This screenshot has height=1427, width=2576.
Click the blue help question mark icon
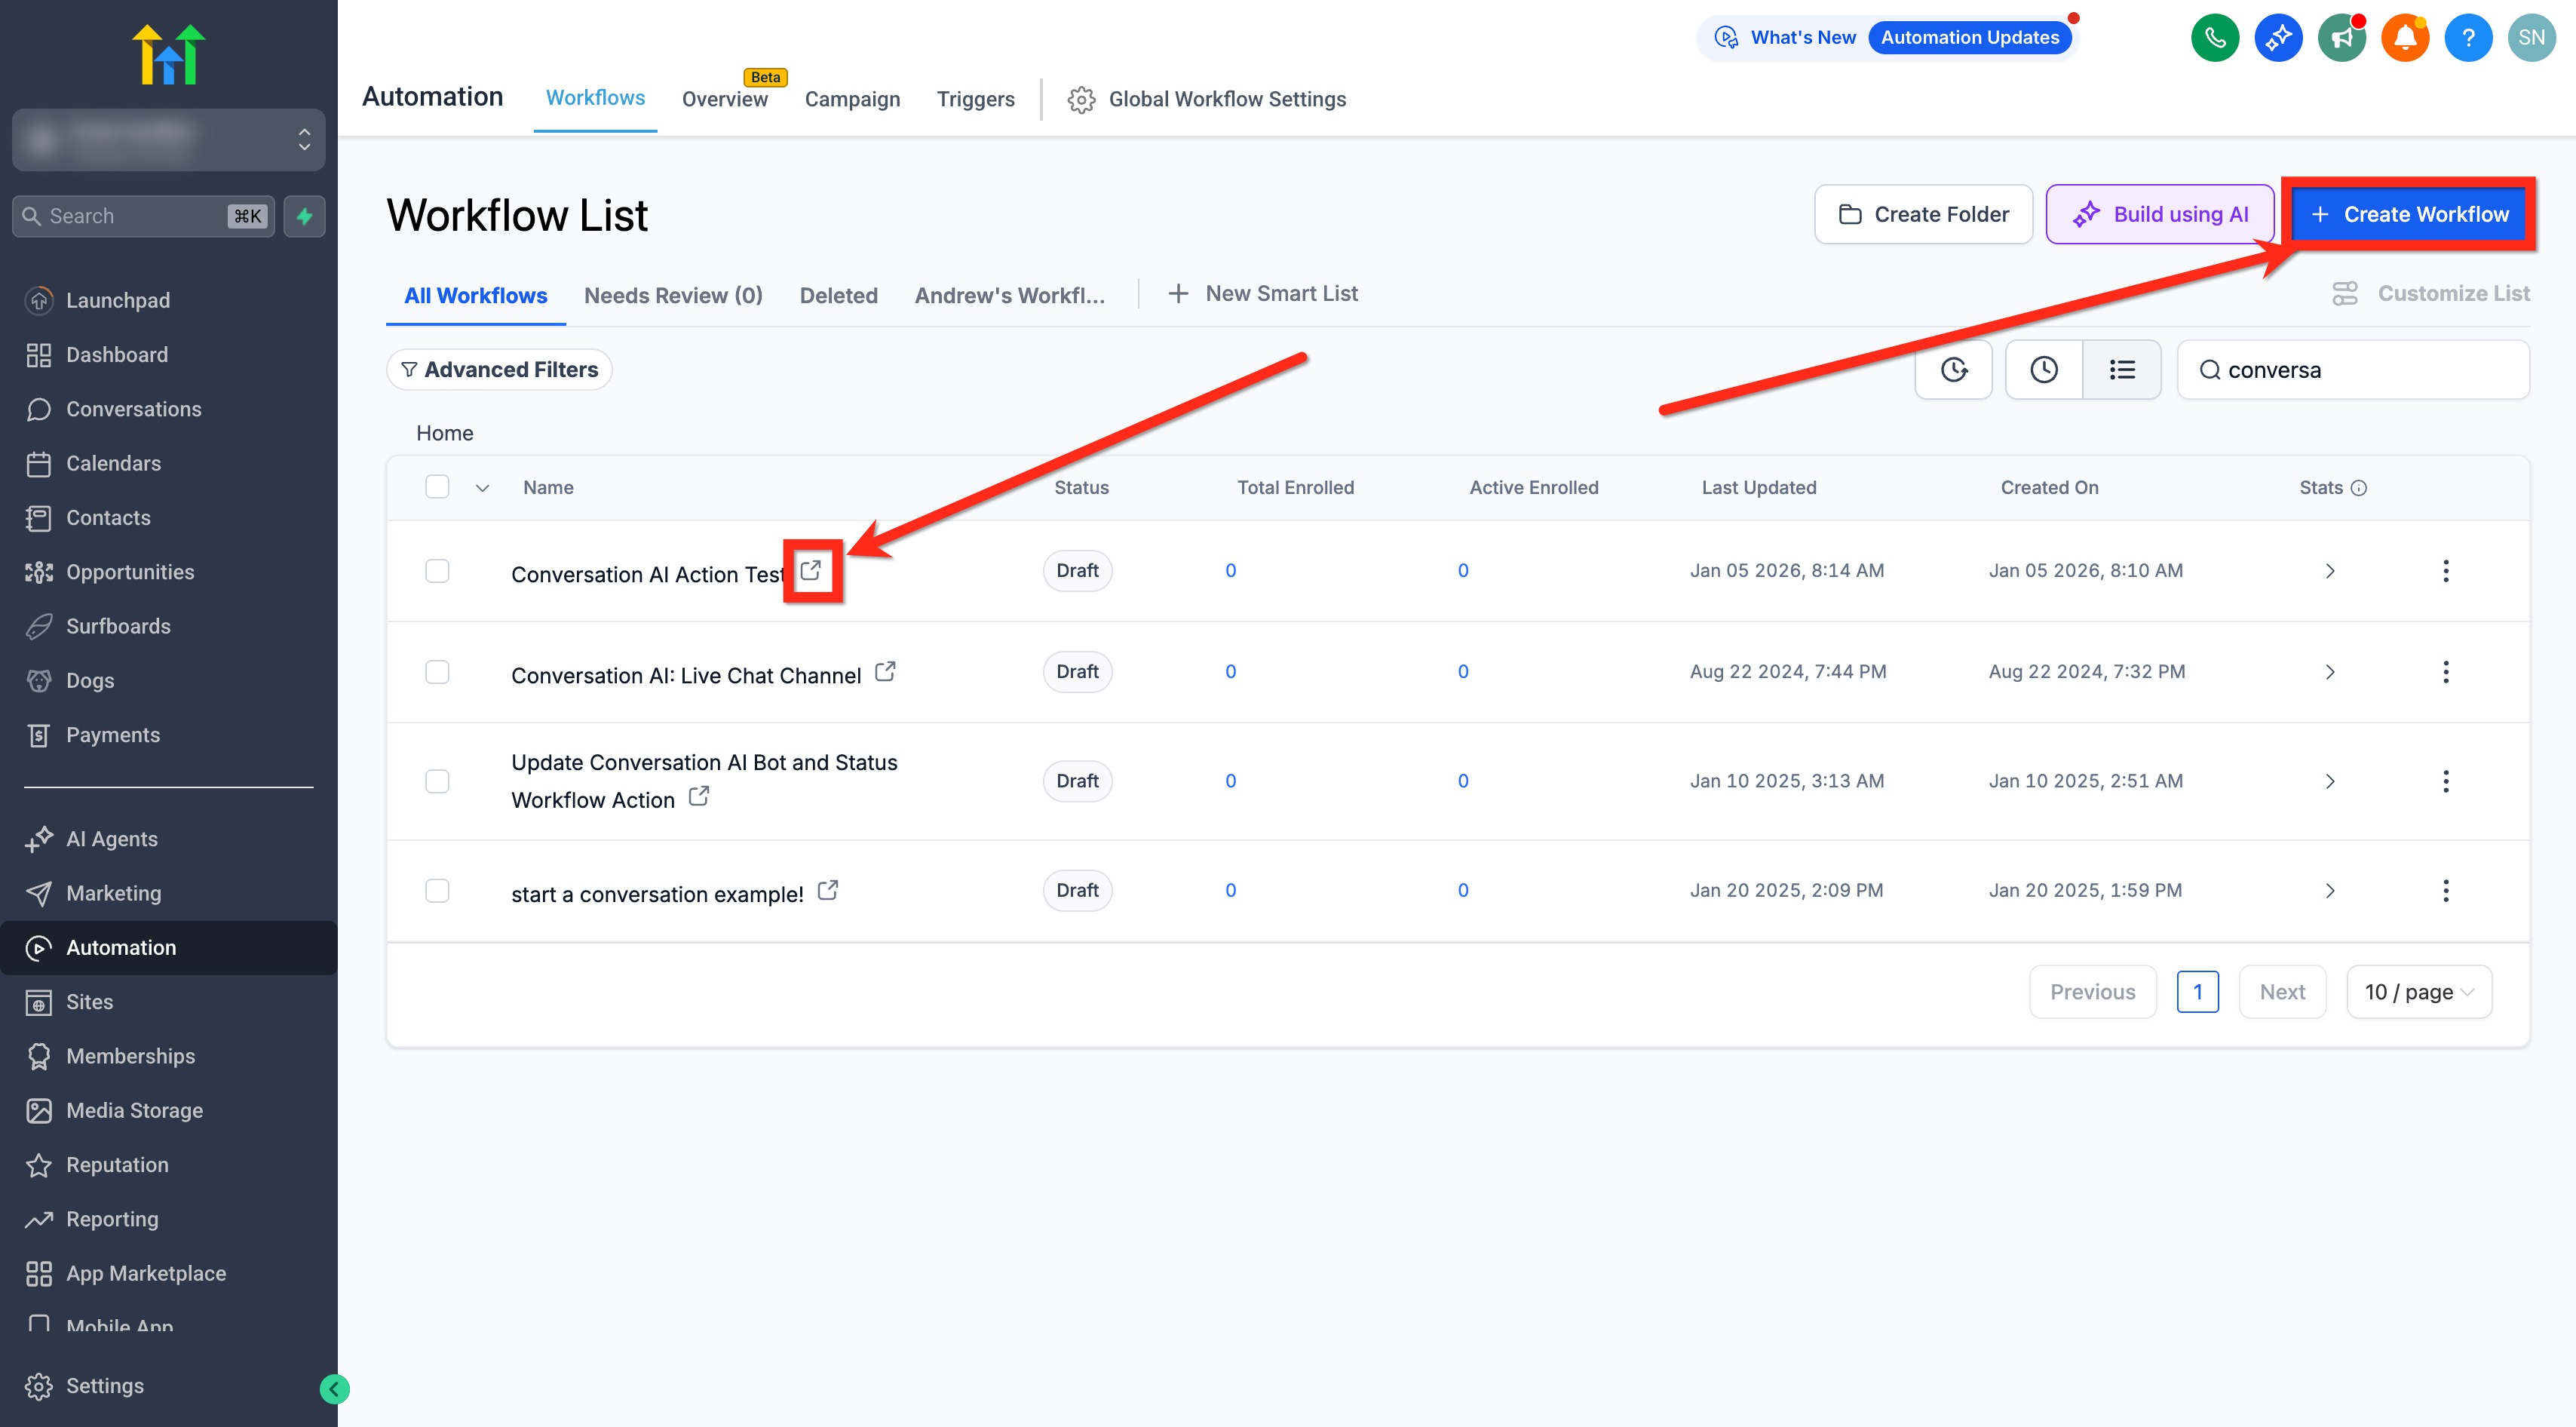pos(2468,38)
